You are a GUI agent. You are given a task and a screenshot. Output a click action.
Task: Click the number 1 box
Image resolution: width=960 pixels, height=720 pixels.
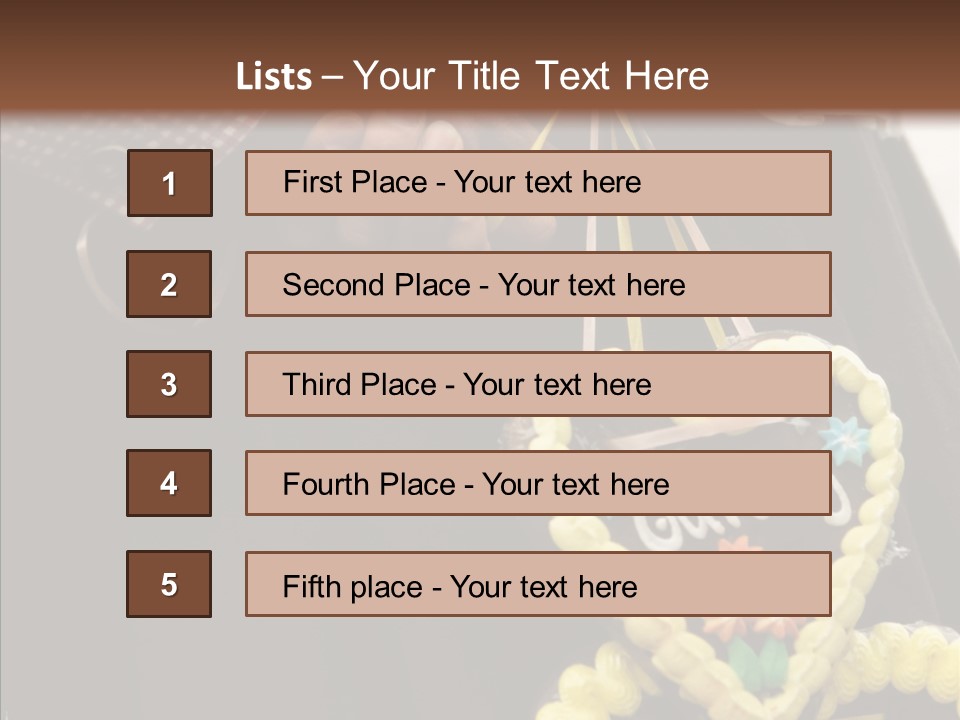tap(169, 183)
